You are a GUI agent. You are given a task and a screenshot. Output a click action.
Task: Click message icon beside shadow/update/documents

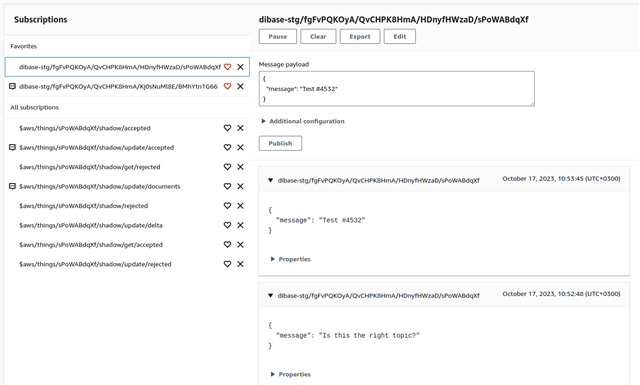(12, 186)
